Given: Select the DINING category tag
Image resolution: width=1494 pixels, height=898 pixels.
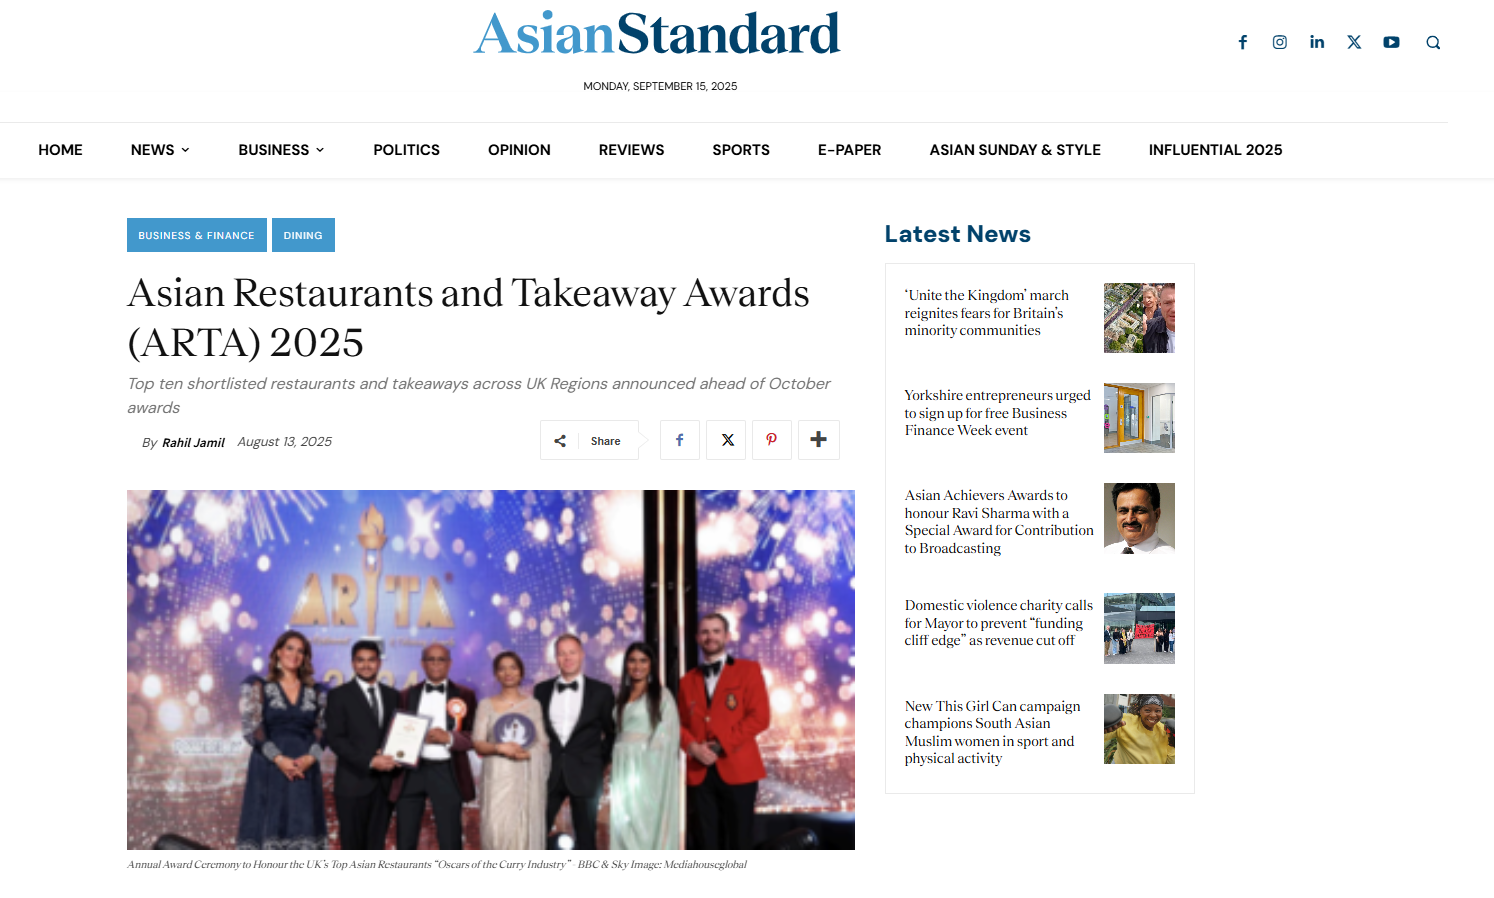Looking at the screenshot, I should point(303,235).
